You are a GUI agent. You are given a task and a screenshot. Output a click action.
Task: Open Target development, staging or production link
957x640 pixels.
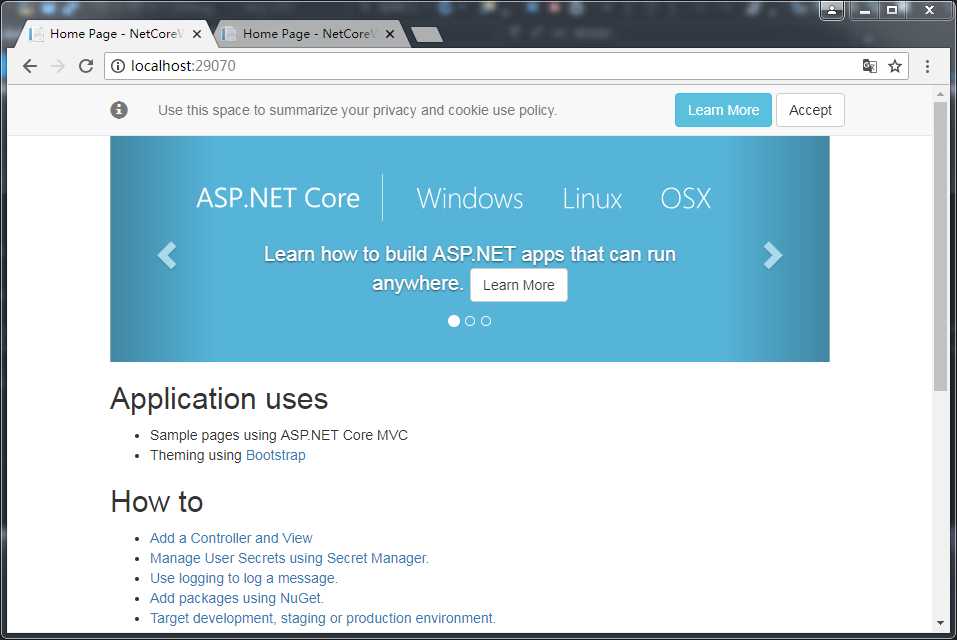point(322,618)
